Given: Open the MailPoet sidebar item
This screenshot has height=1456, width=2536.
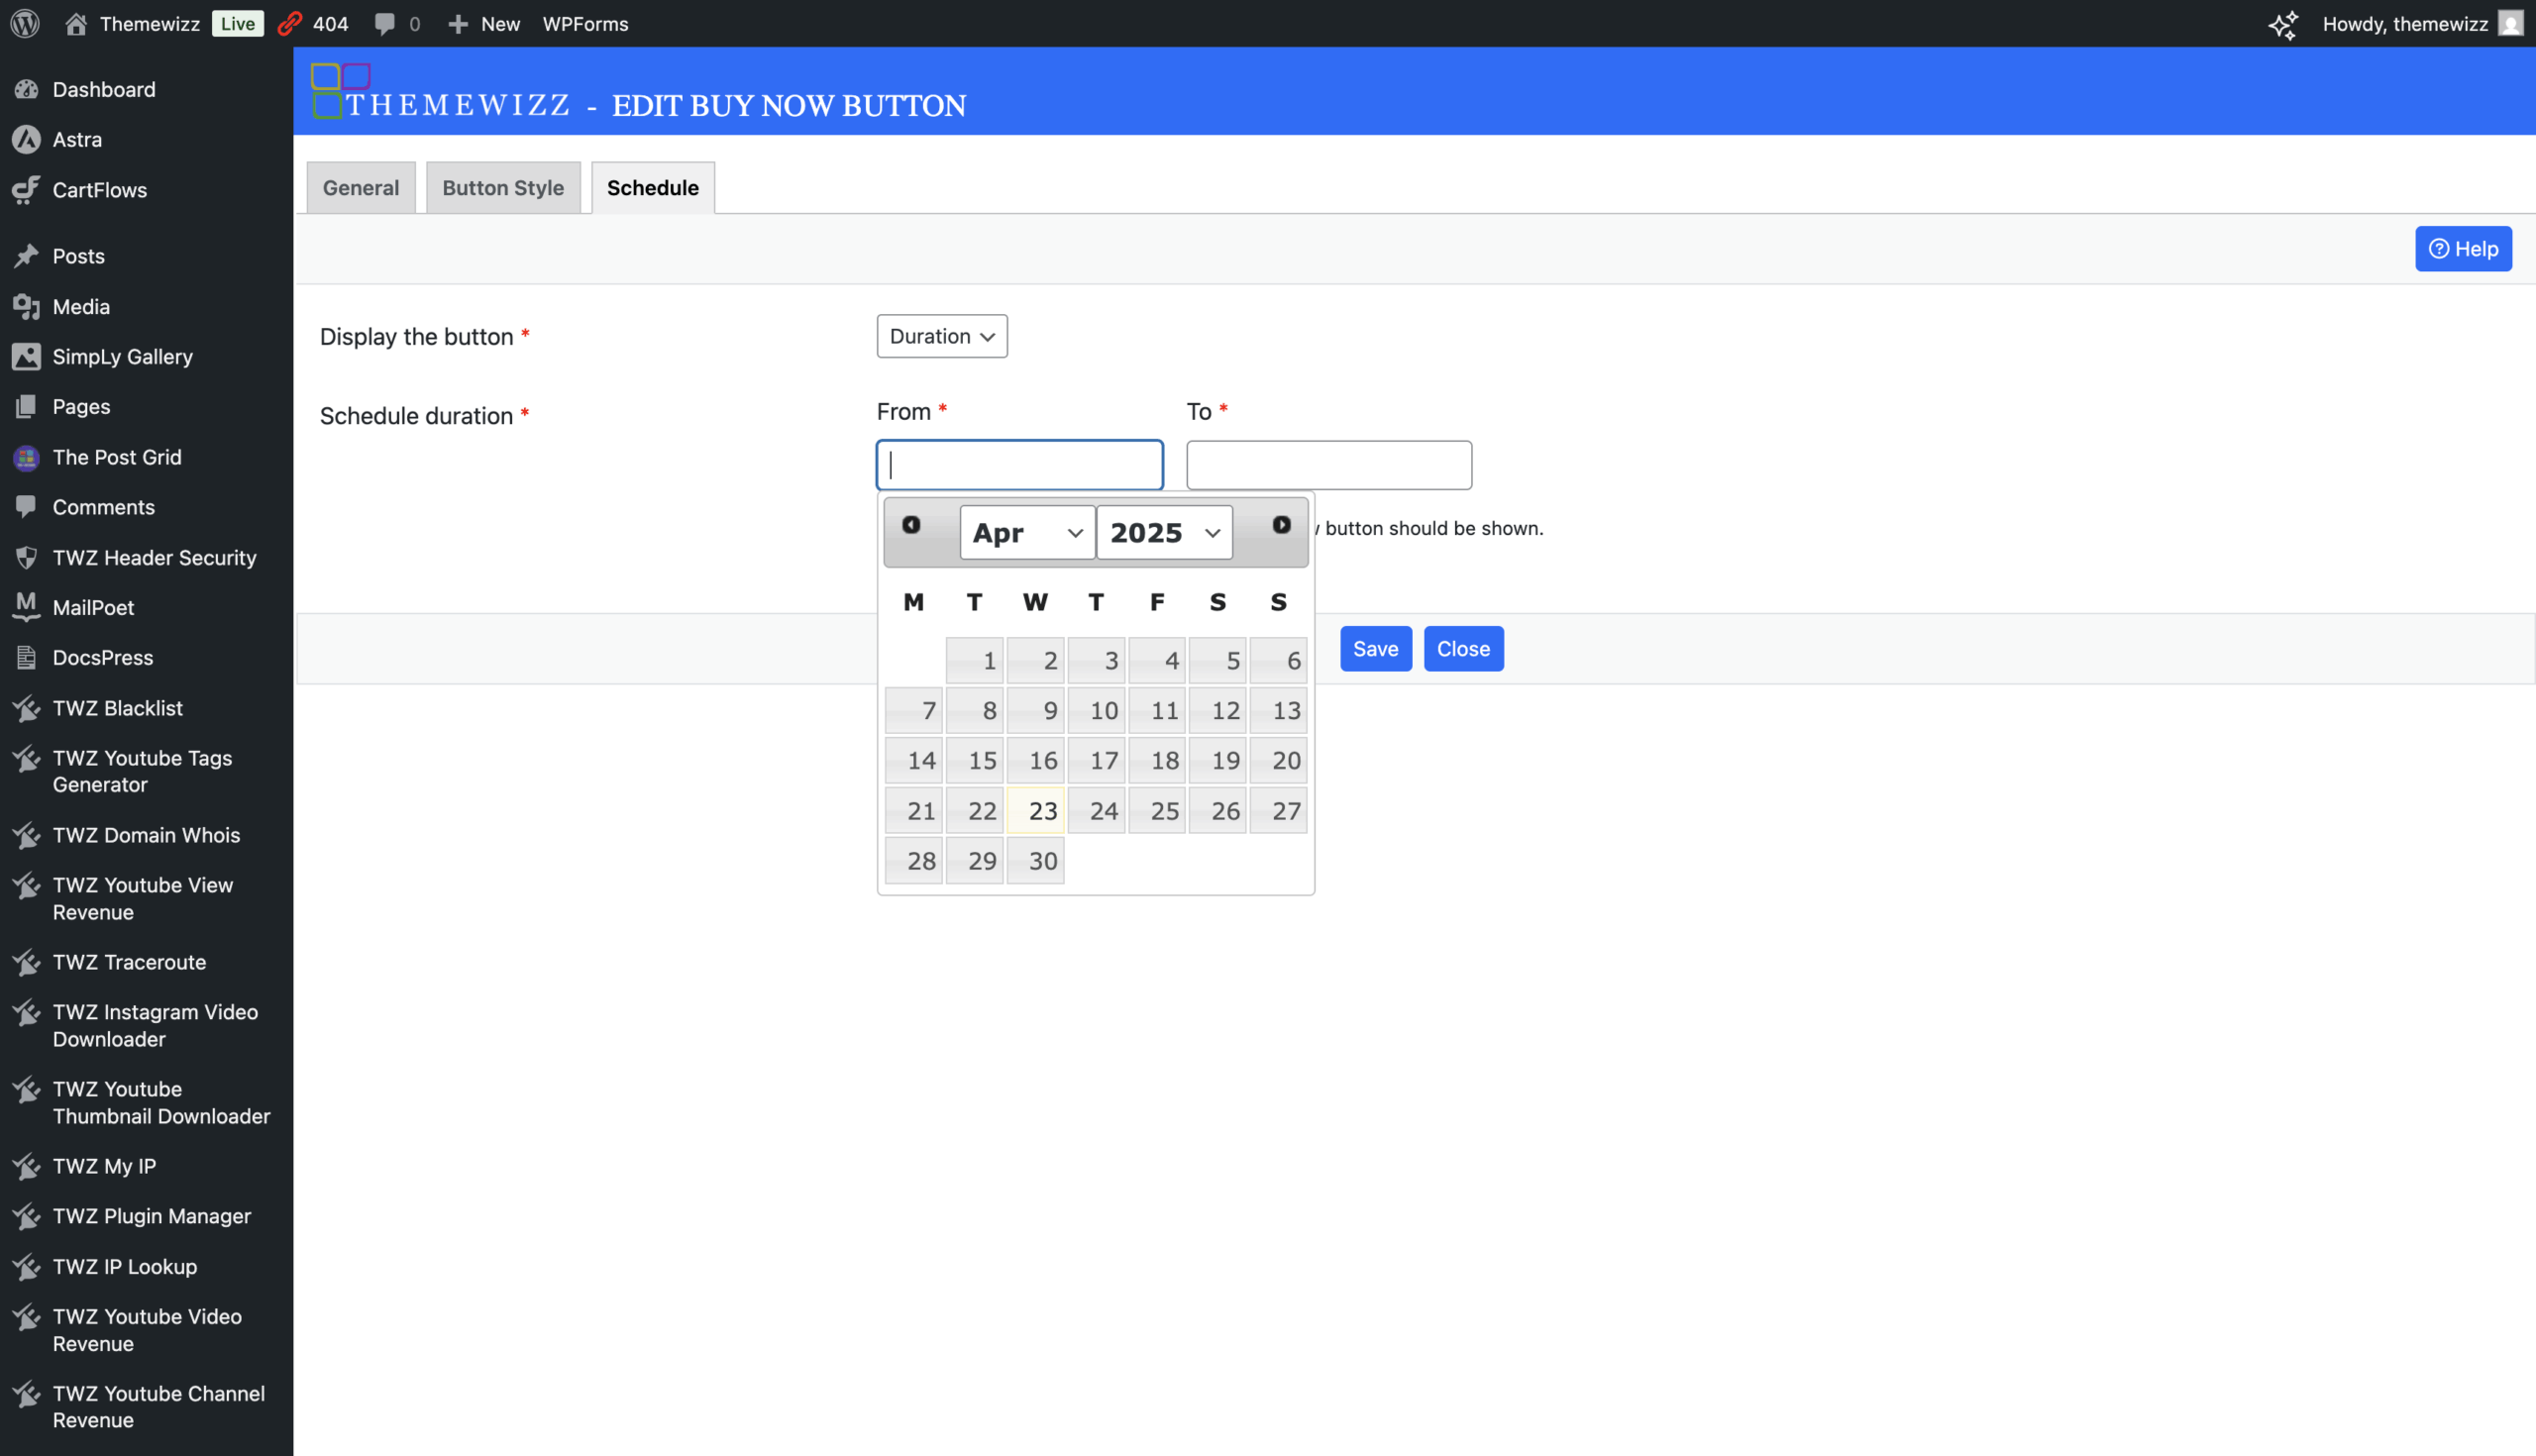Looking at the screenshot, I should [x=93, y=607].
